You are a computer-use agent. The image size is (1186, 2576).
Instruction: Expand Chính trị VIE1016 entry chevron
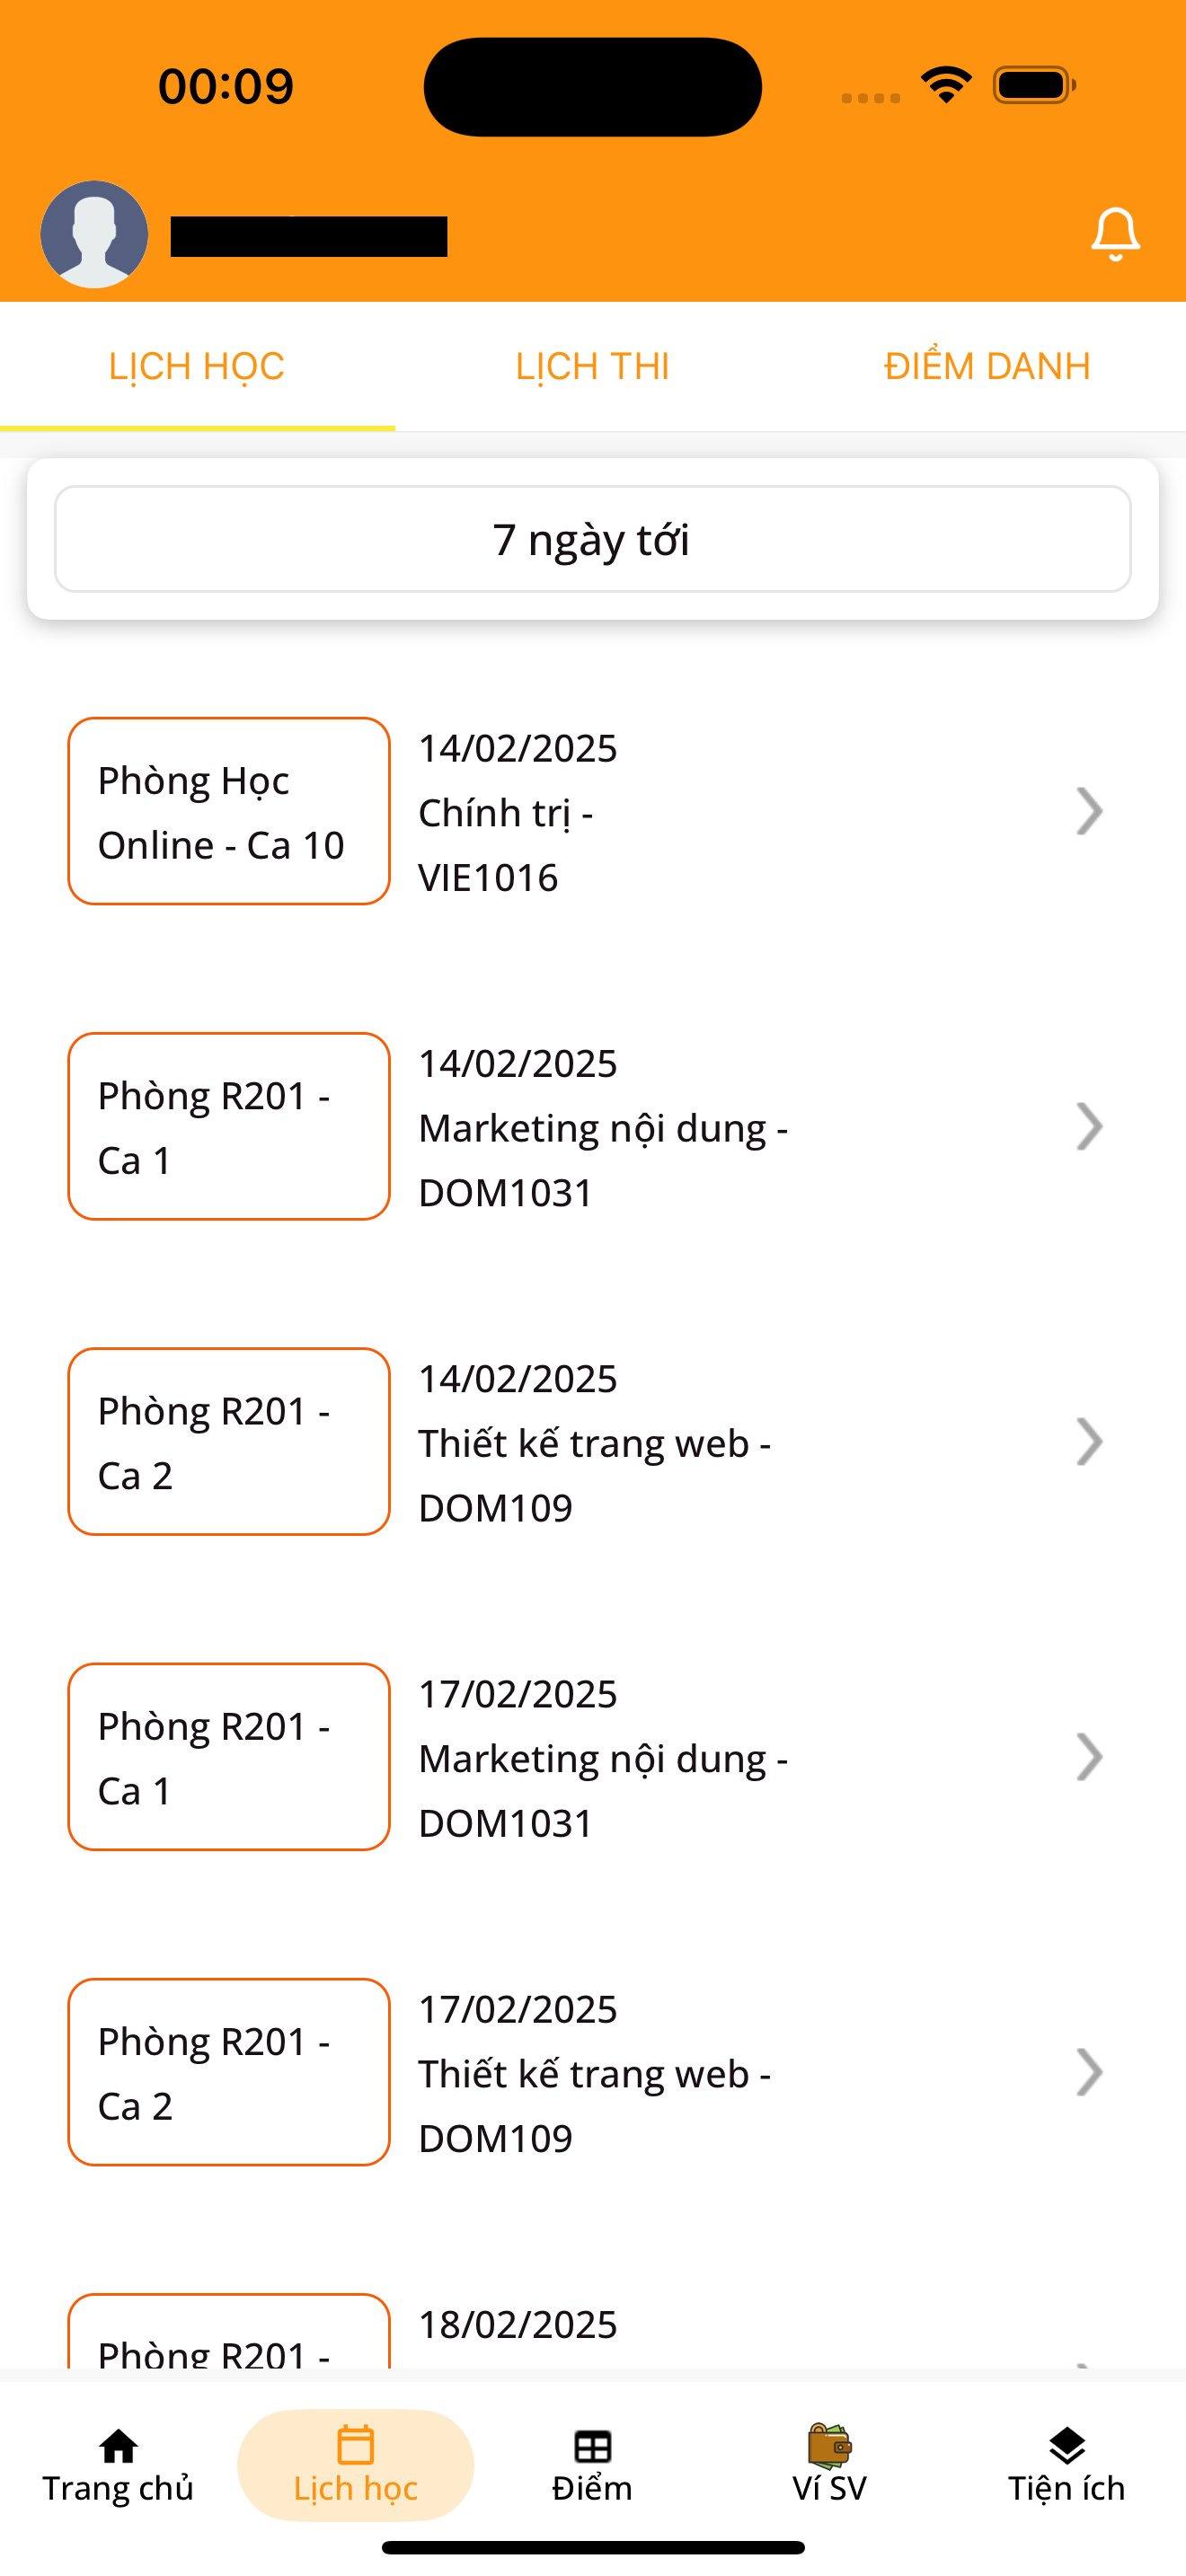(x=1089, y=811)
